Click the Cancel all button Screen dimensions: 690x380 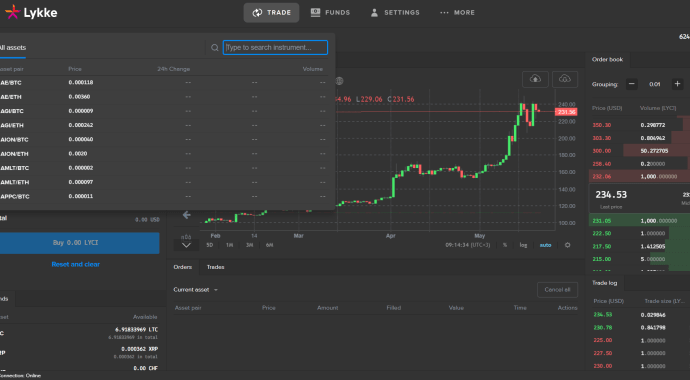click(x=557, y=290)
